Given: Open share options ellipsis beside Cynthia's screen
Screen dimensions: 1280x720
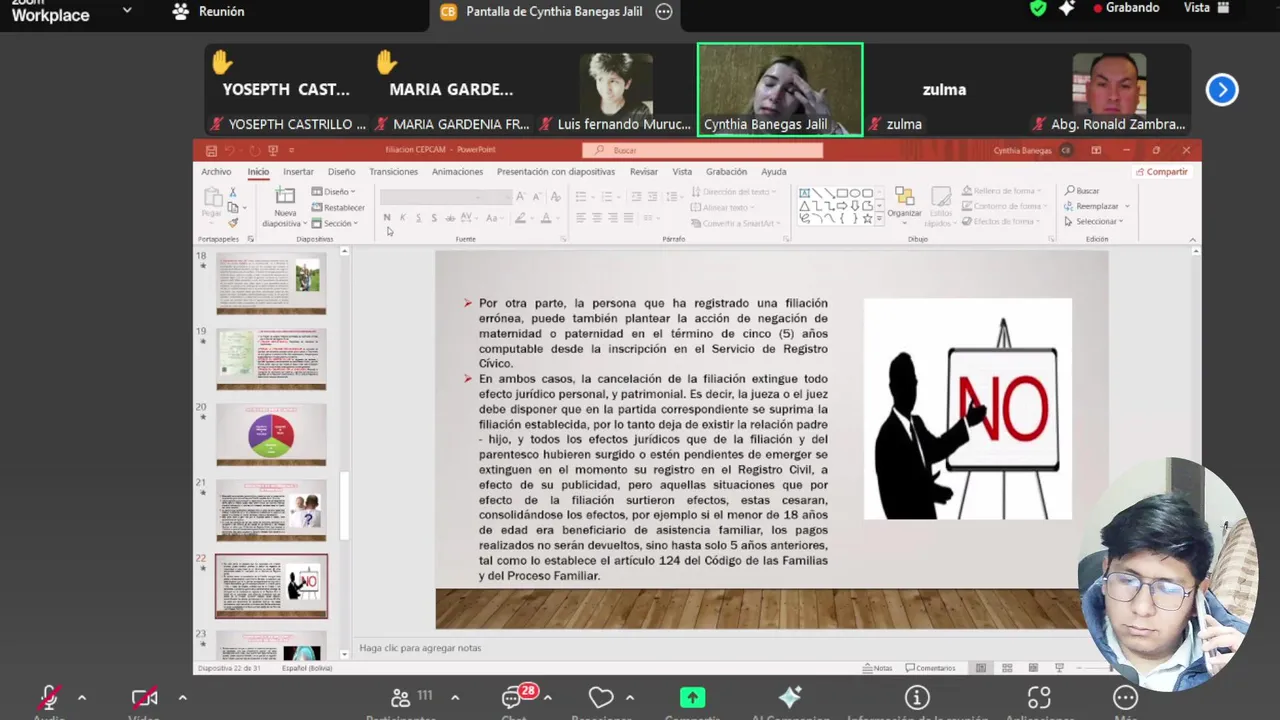Looking at the screenshot, I should click(x=664, y=12).
